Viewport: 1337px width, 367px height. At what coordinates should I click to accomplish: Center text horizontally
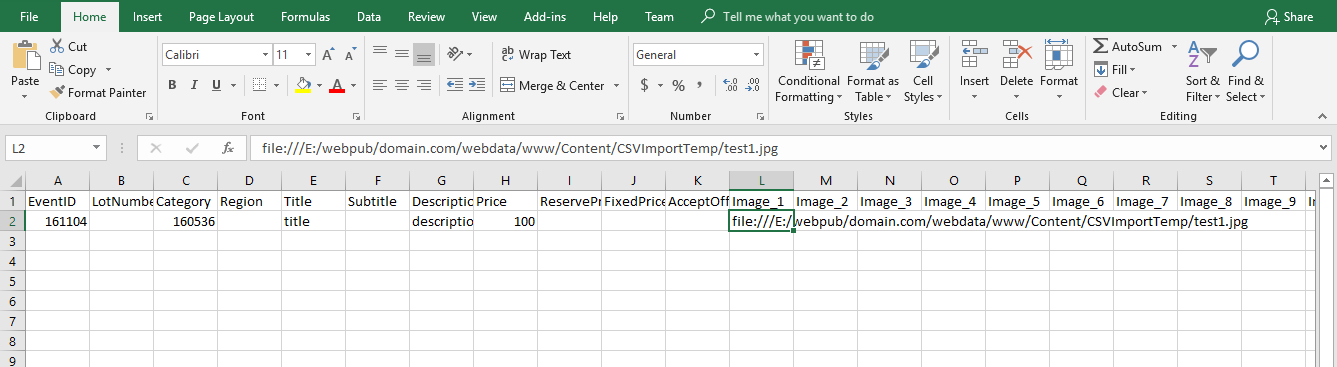tap(402, 85)
